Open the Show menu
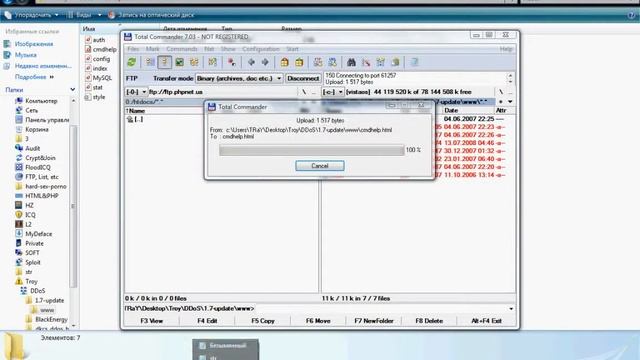The height and width of the screenshot is (360, 640). [228, 49]
